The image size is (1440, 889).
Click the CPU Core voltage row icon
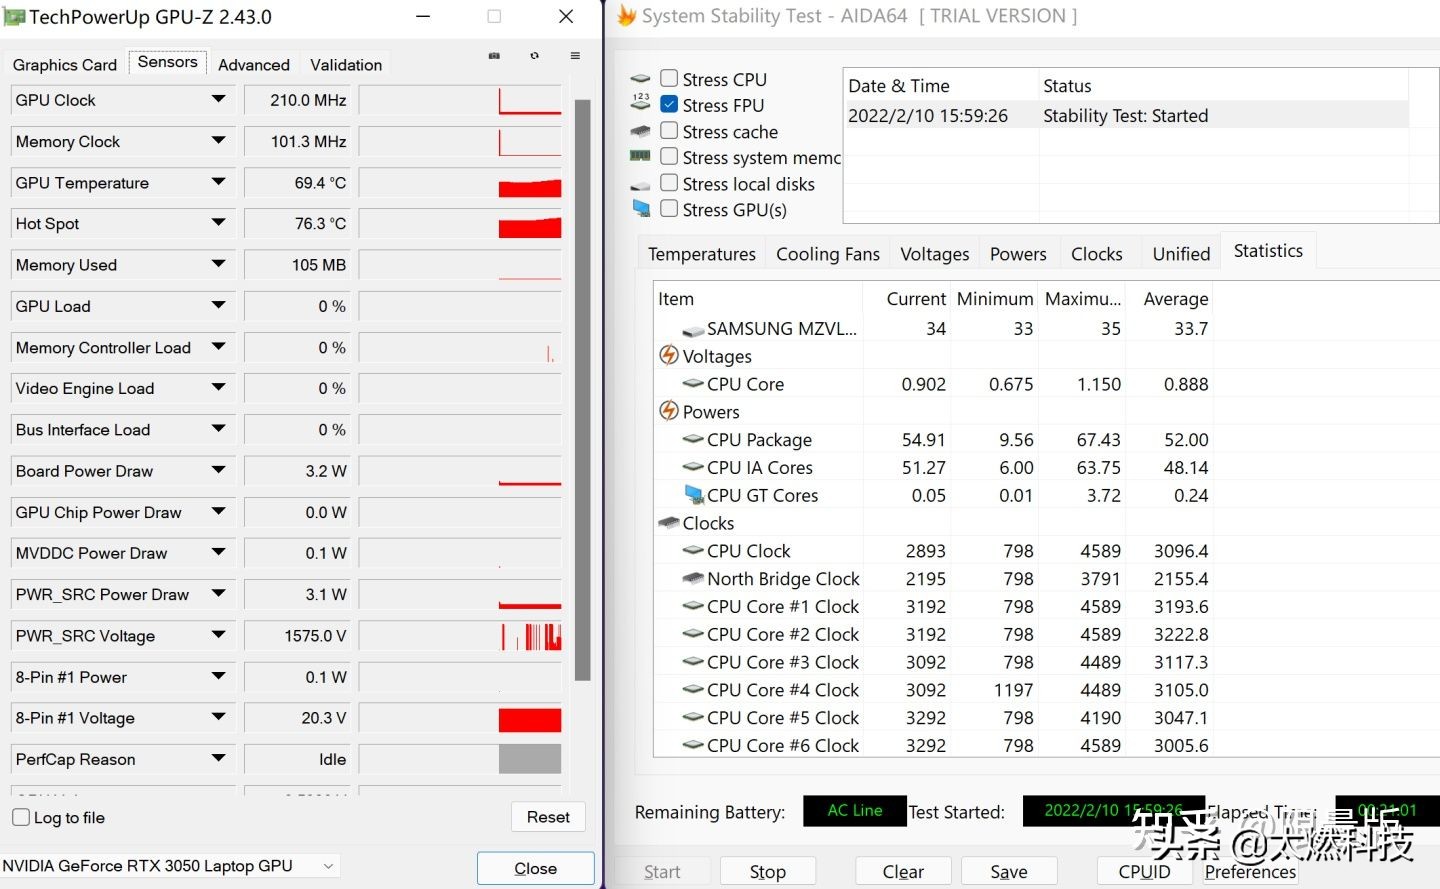(693, 384)
